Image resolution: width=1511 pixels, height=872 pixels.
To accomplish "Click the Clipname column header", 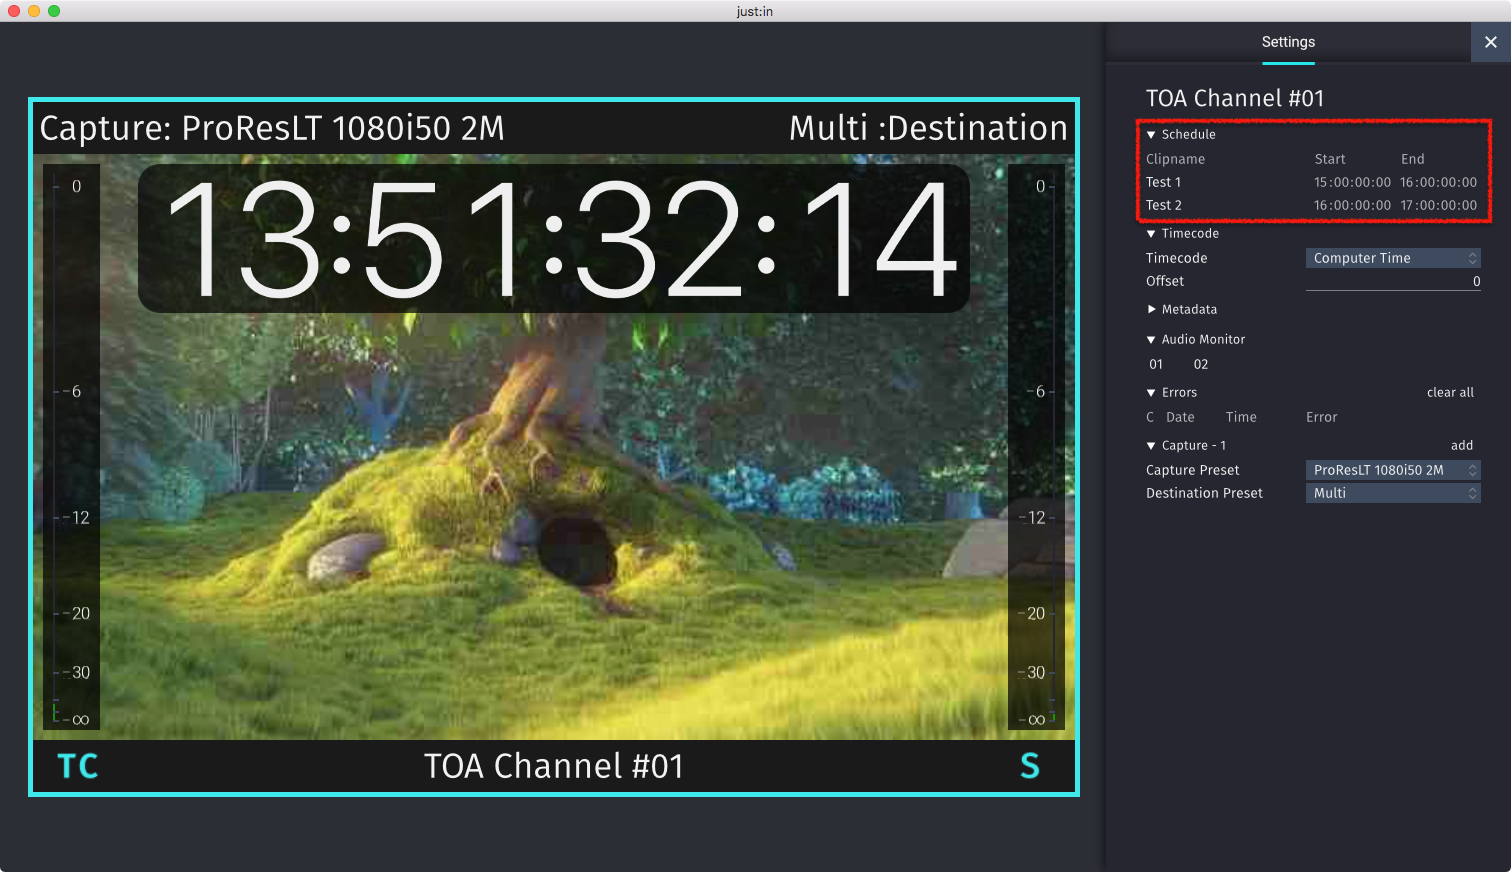I will [x=1175, y=159].
